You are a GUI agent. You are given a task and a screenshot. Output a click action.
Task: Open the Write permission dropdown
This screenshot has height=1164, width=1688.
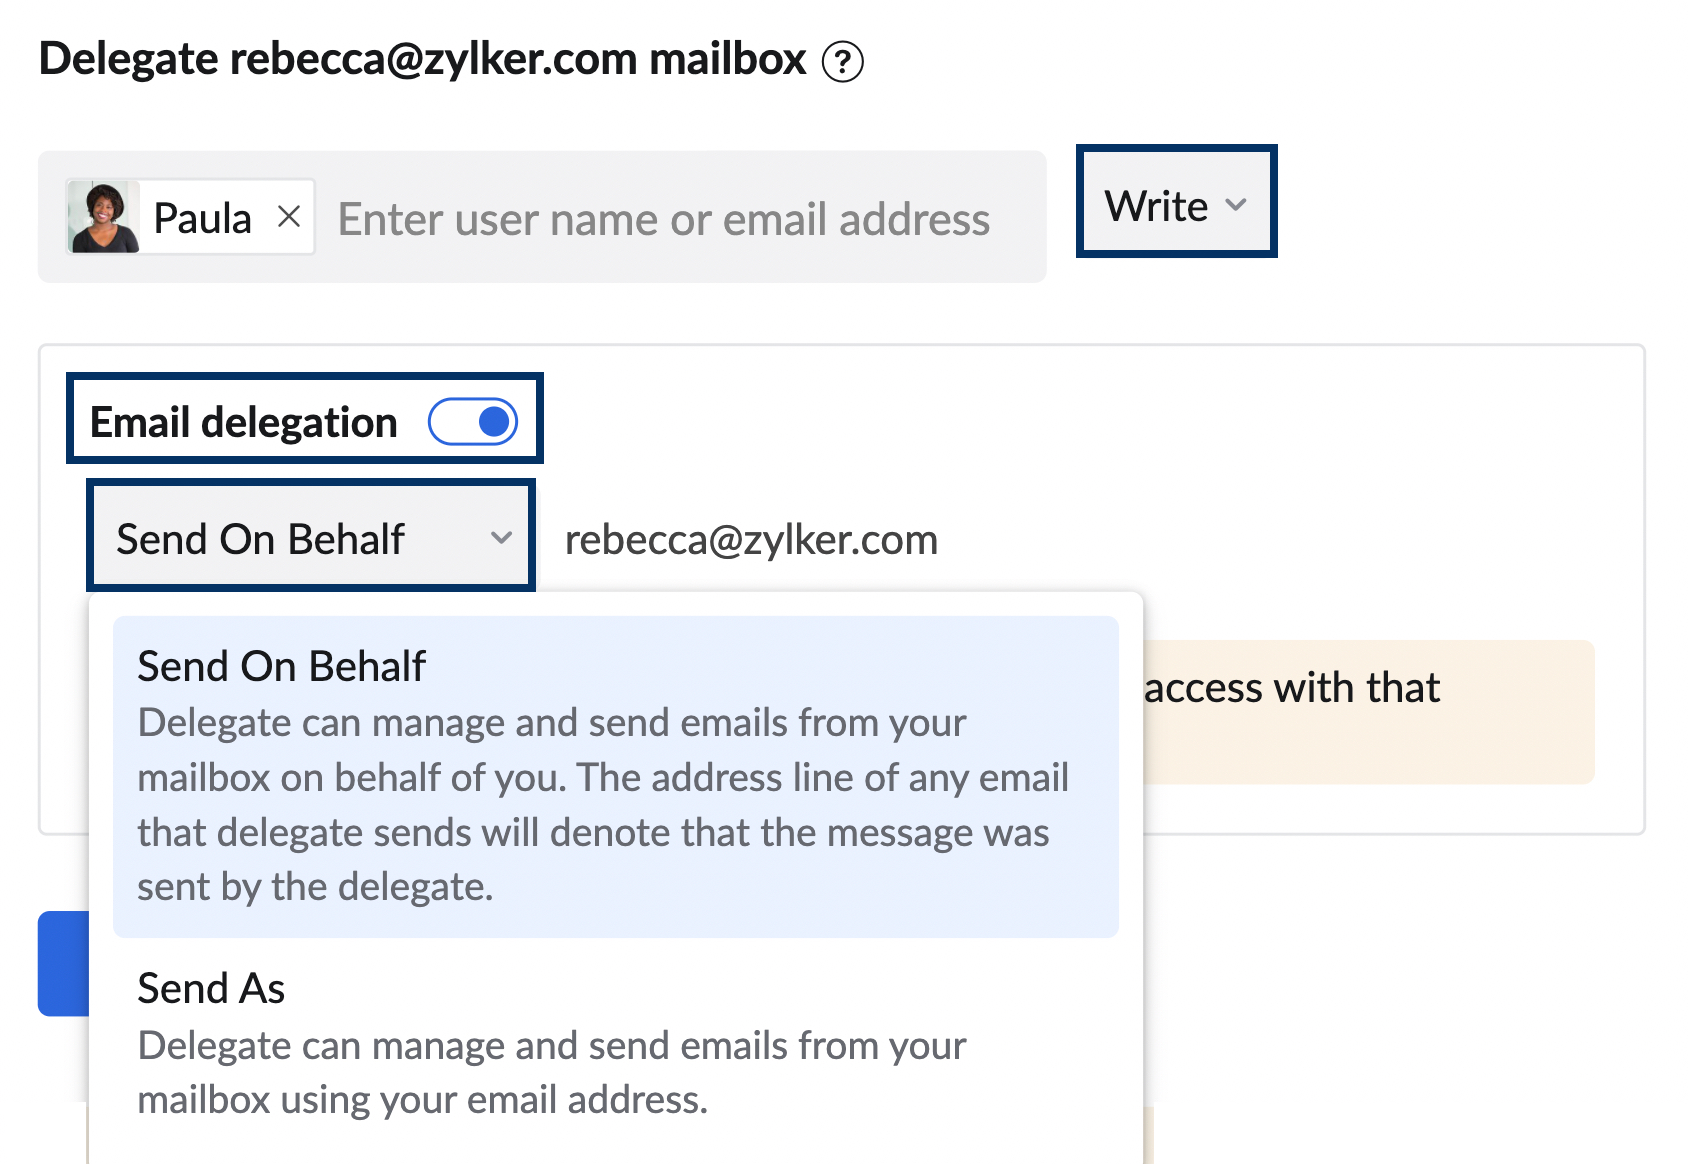click(1175, 205)
